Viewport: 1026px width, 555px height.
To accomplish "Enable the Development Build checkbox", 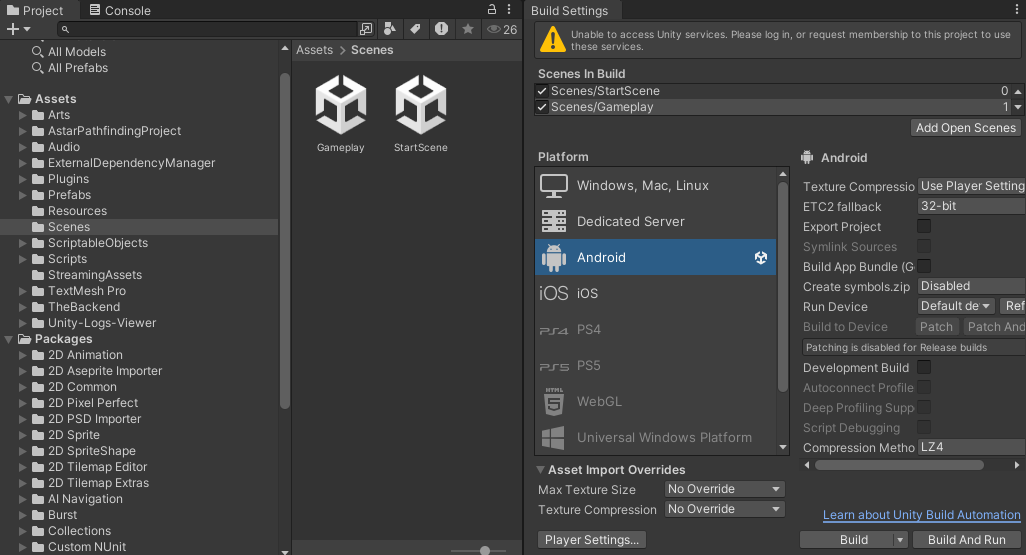I will [924, 367].
